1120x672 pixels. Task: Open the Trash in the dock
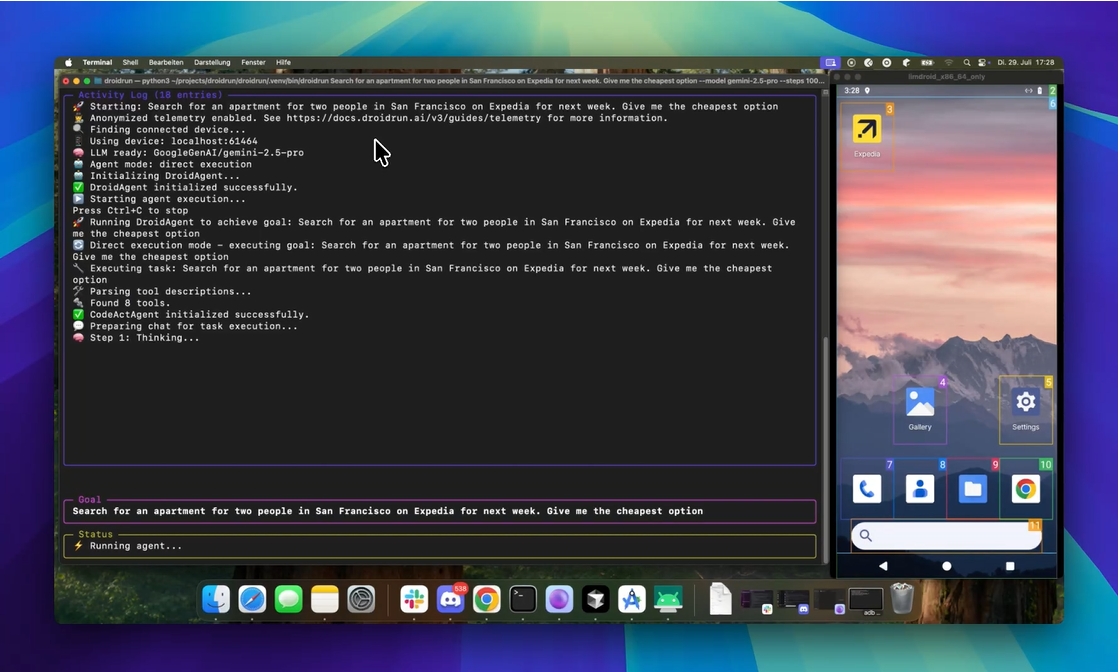pos(902,598)
